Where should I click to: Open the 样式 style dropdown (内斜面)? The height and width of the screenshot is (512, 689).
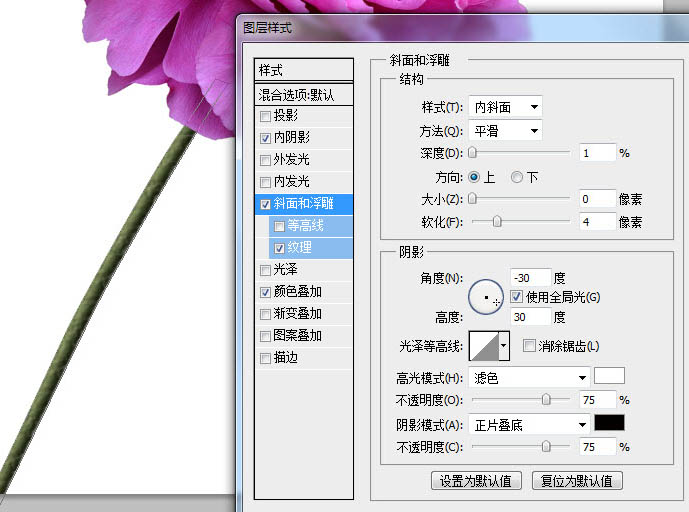tap(505, 107)
